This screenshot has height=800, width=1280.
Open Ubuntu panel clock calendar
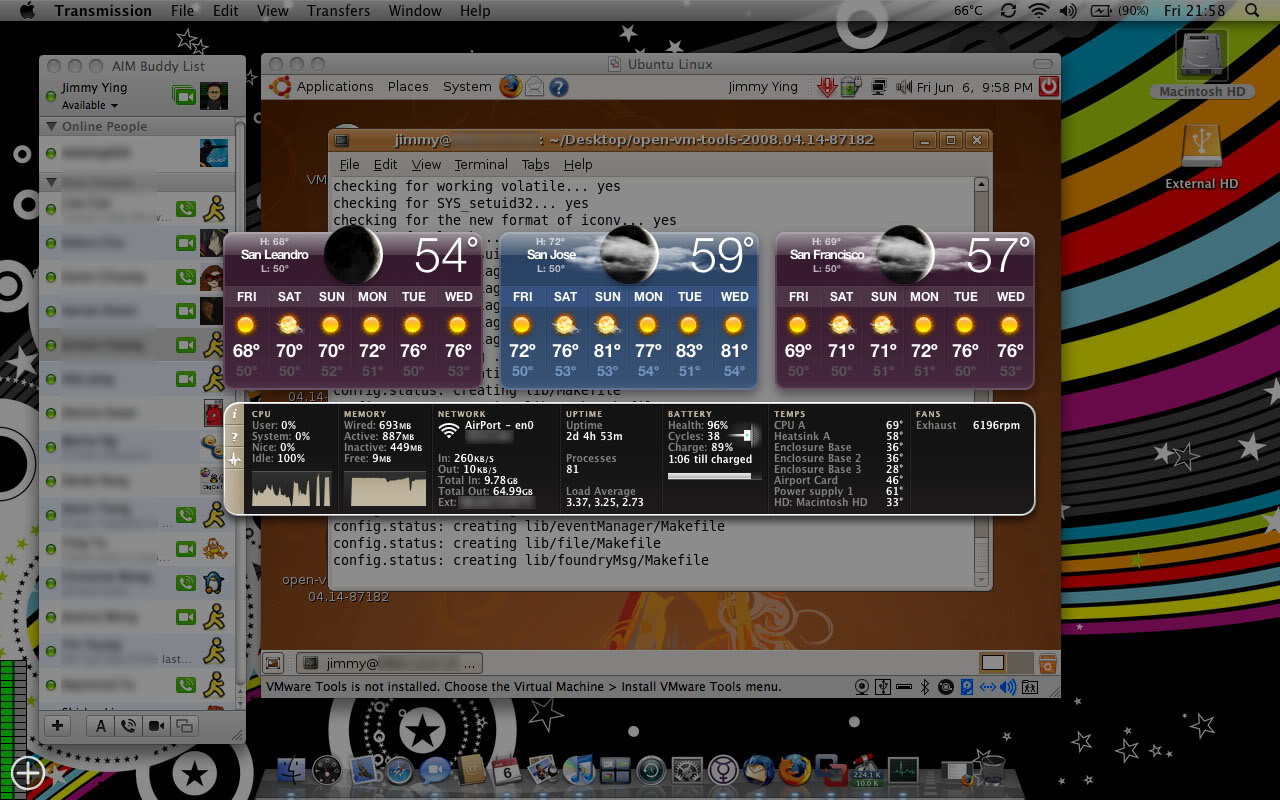(975, 87)
